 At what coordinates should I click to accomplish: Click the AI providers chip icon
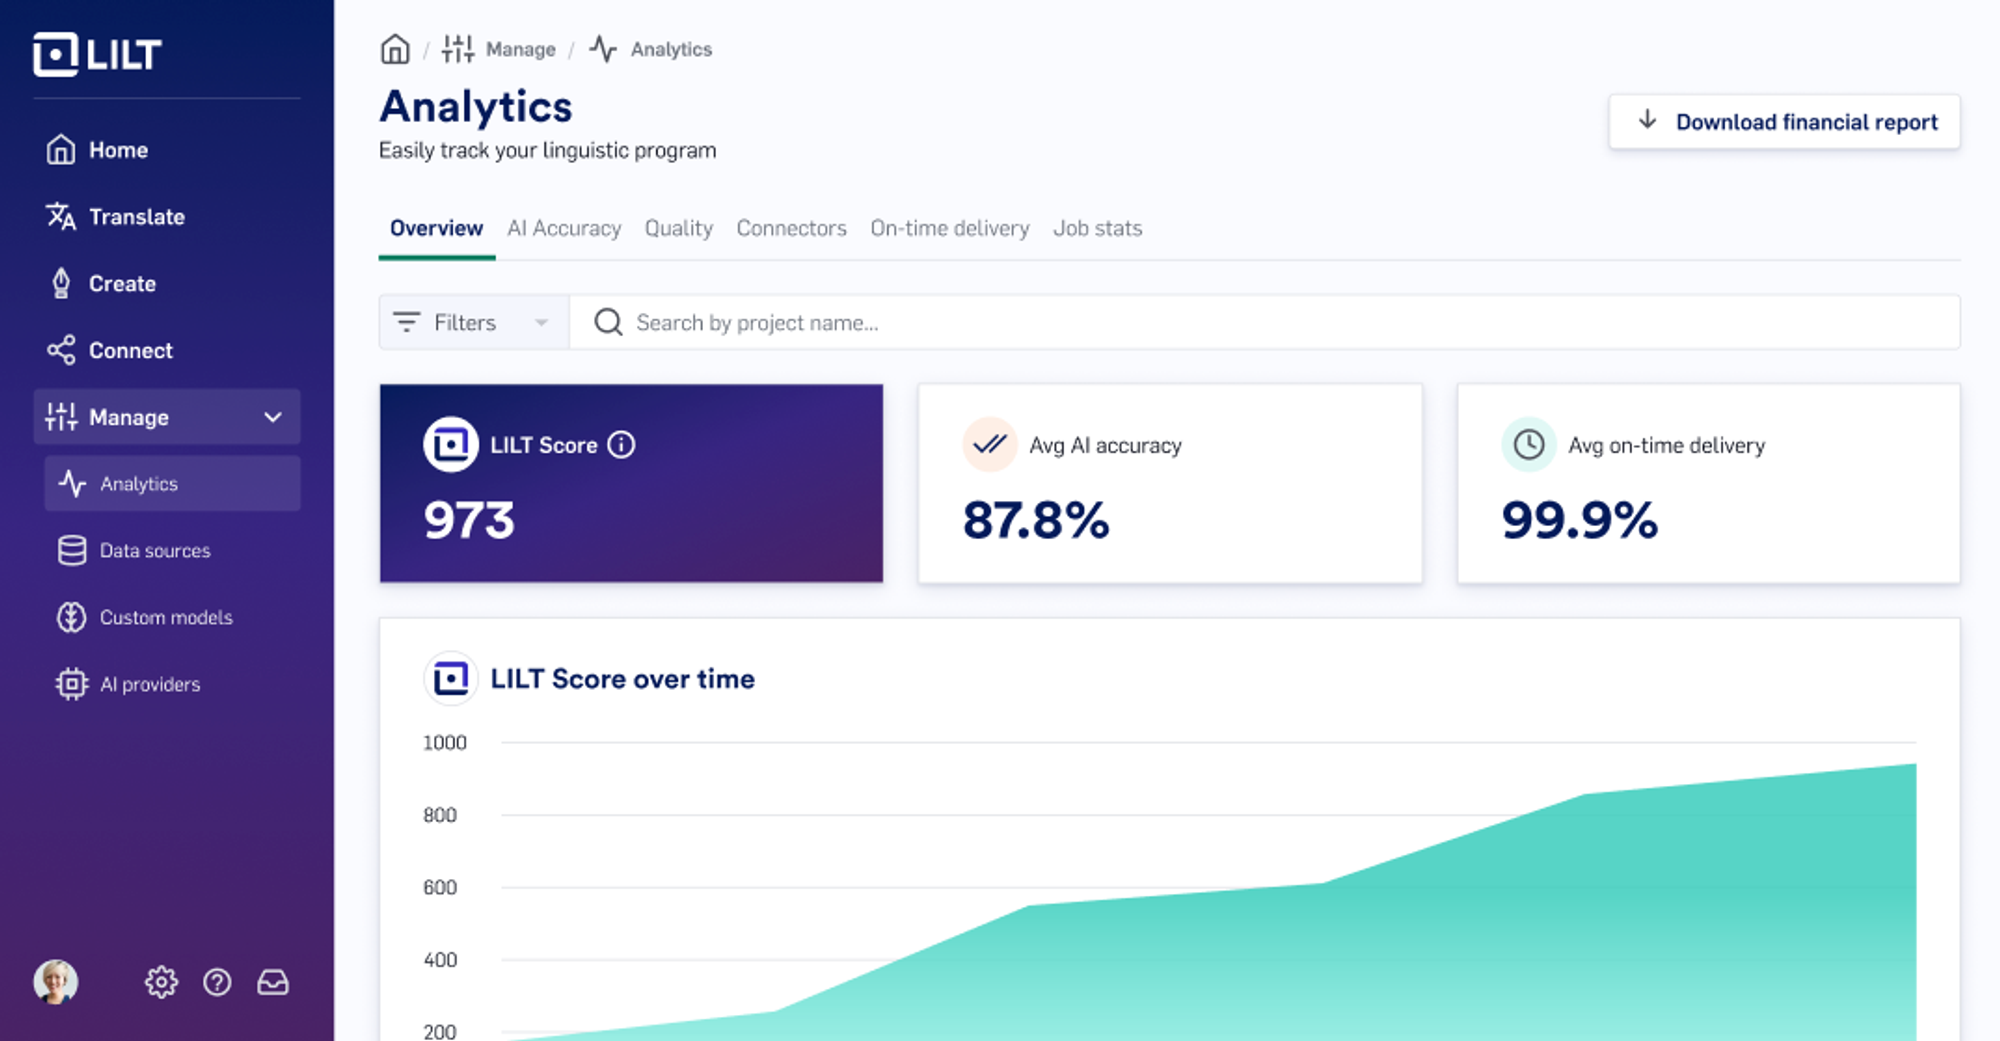pyautogui.click(x=72, y=685)
